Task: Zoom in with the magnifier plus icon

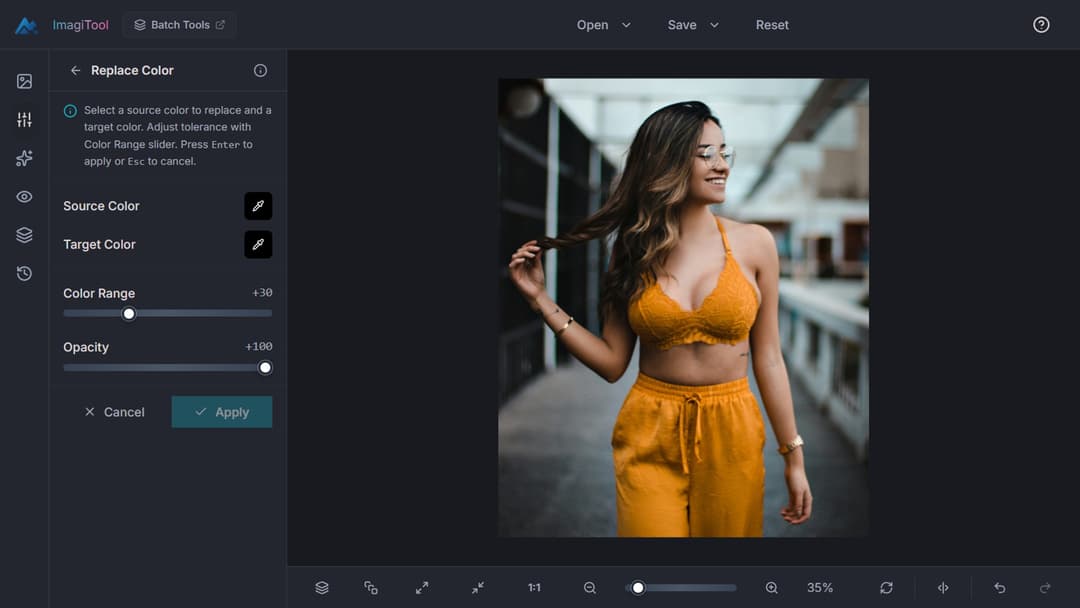Action: click(771, 587)
